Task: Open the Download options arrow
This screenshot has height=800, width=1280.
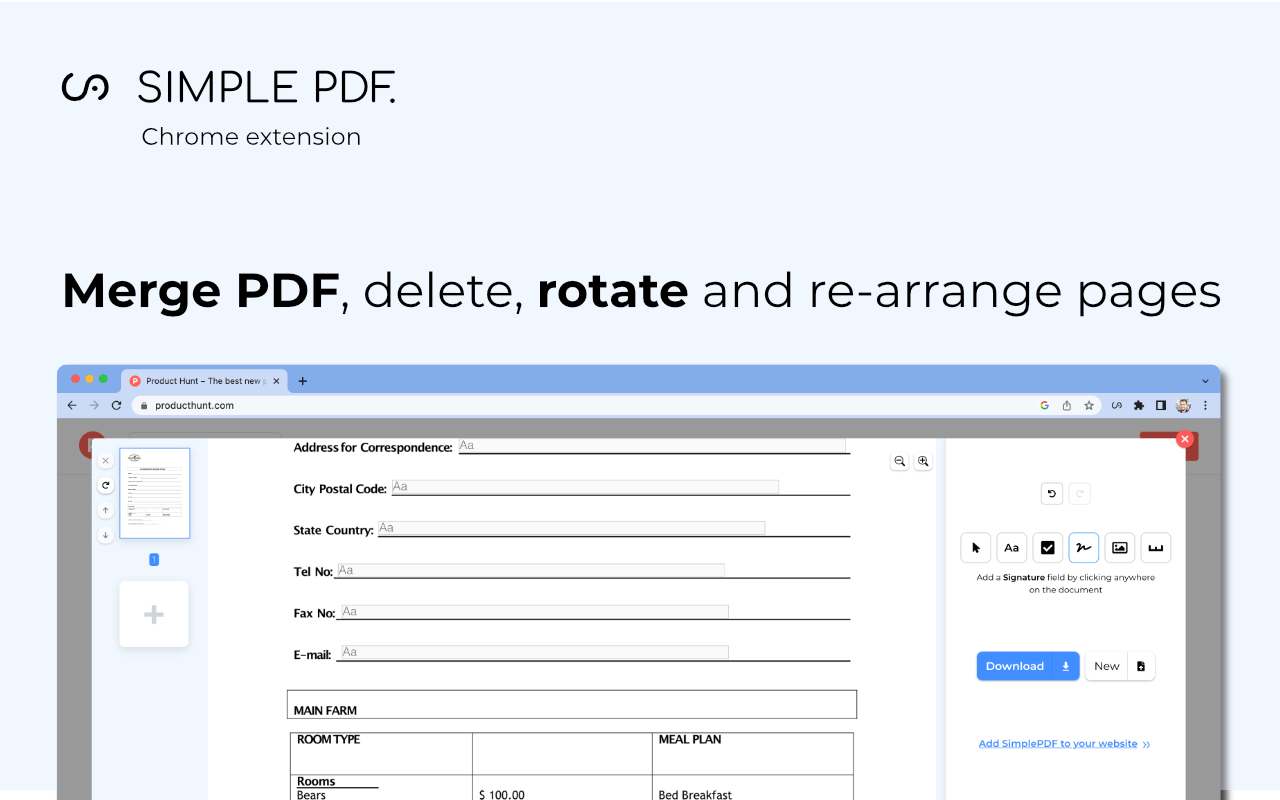Action: point(1066,666)
